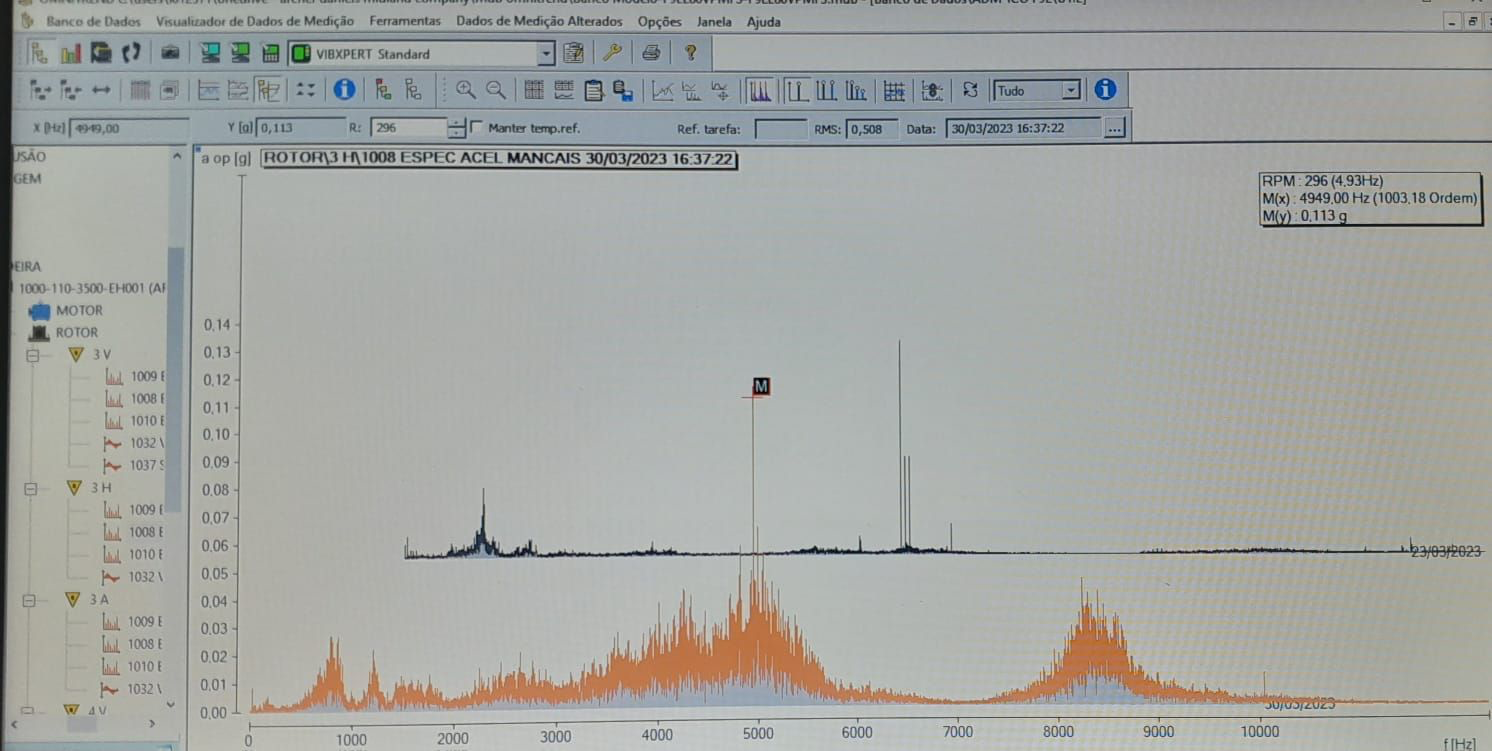Click the calculator icon in top toolbar
The width and height of the screenshot is (1492, 751).
pyautogui.click(x=270, y=53)
